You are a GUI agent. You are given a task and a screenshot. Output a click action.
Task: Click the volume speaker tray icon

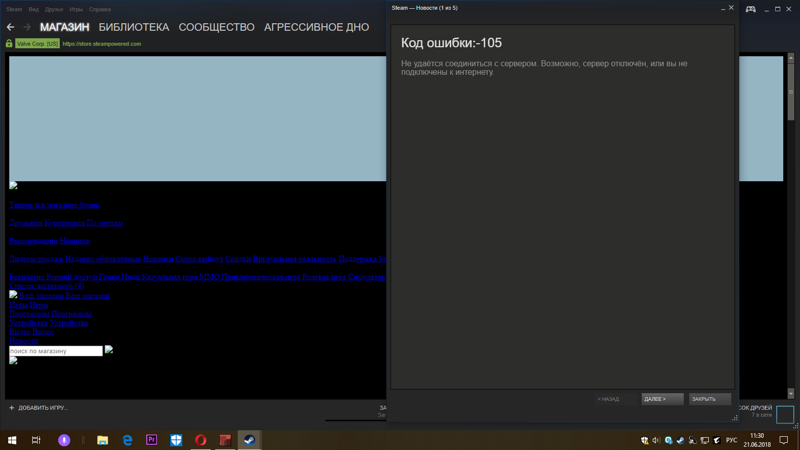click(x=656, y=440)
